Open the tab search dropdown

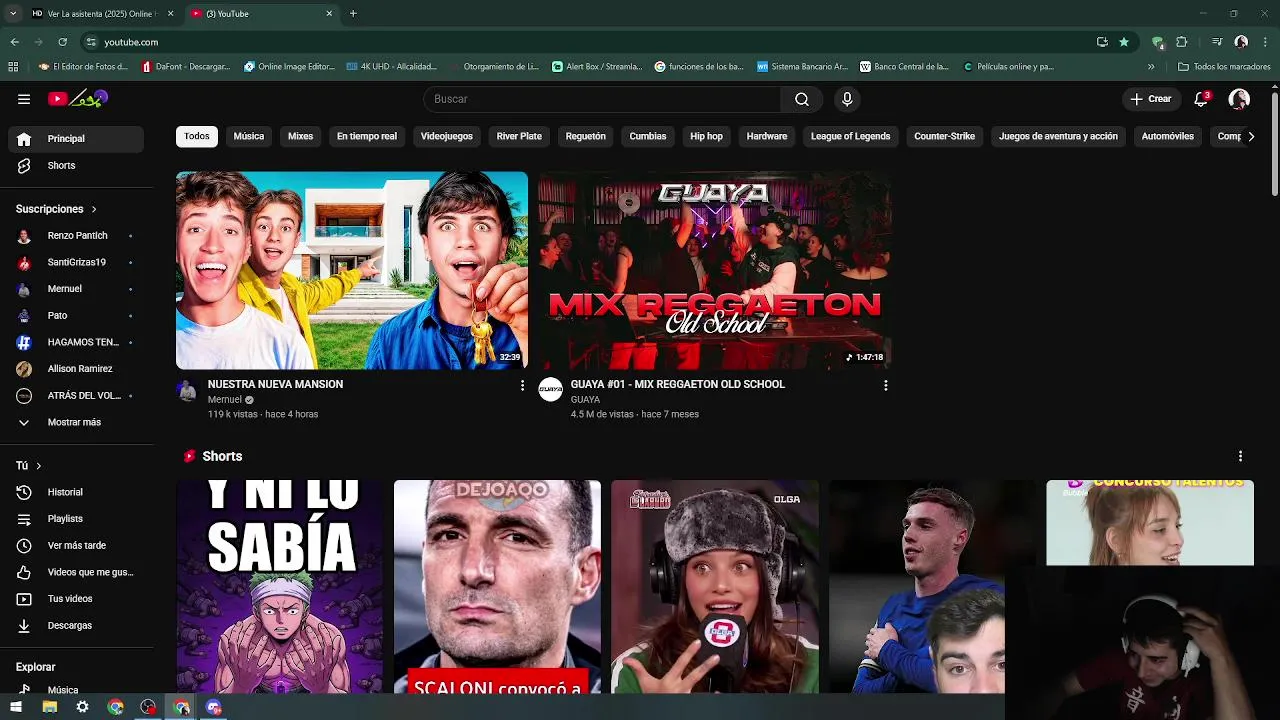[13, 14]
